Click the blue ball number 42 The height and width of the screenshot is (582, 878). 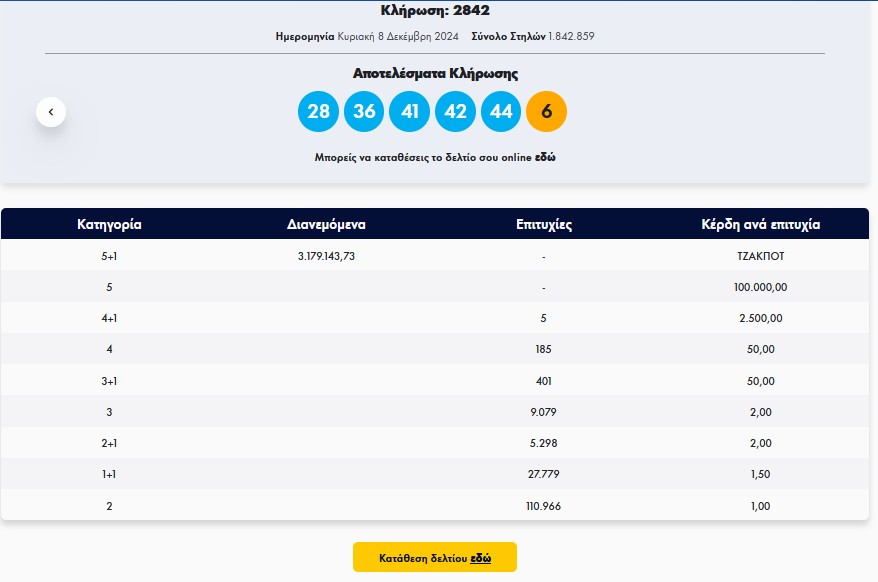tap(455, 111)
